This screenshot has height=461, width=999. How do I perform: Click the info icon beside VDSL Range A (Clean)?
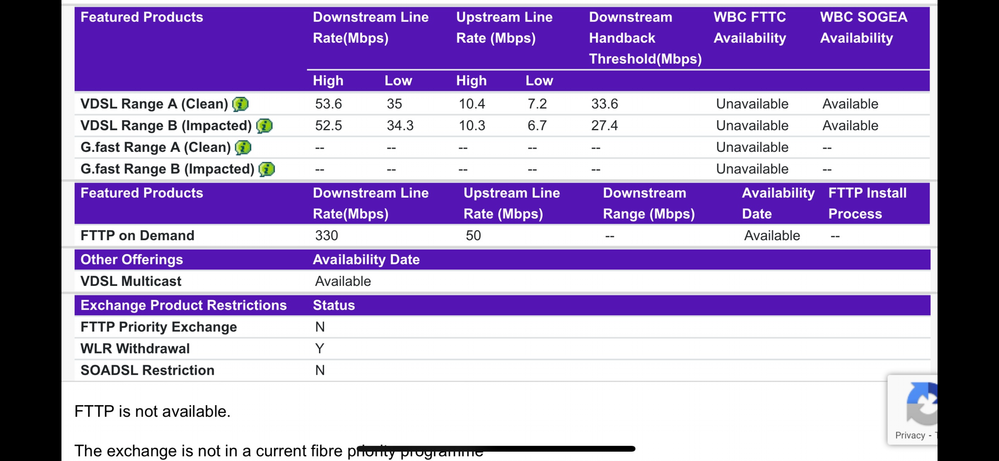[x=241, y=104]
